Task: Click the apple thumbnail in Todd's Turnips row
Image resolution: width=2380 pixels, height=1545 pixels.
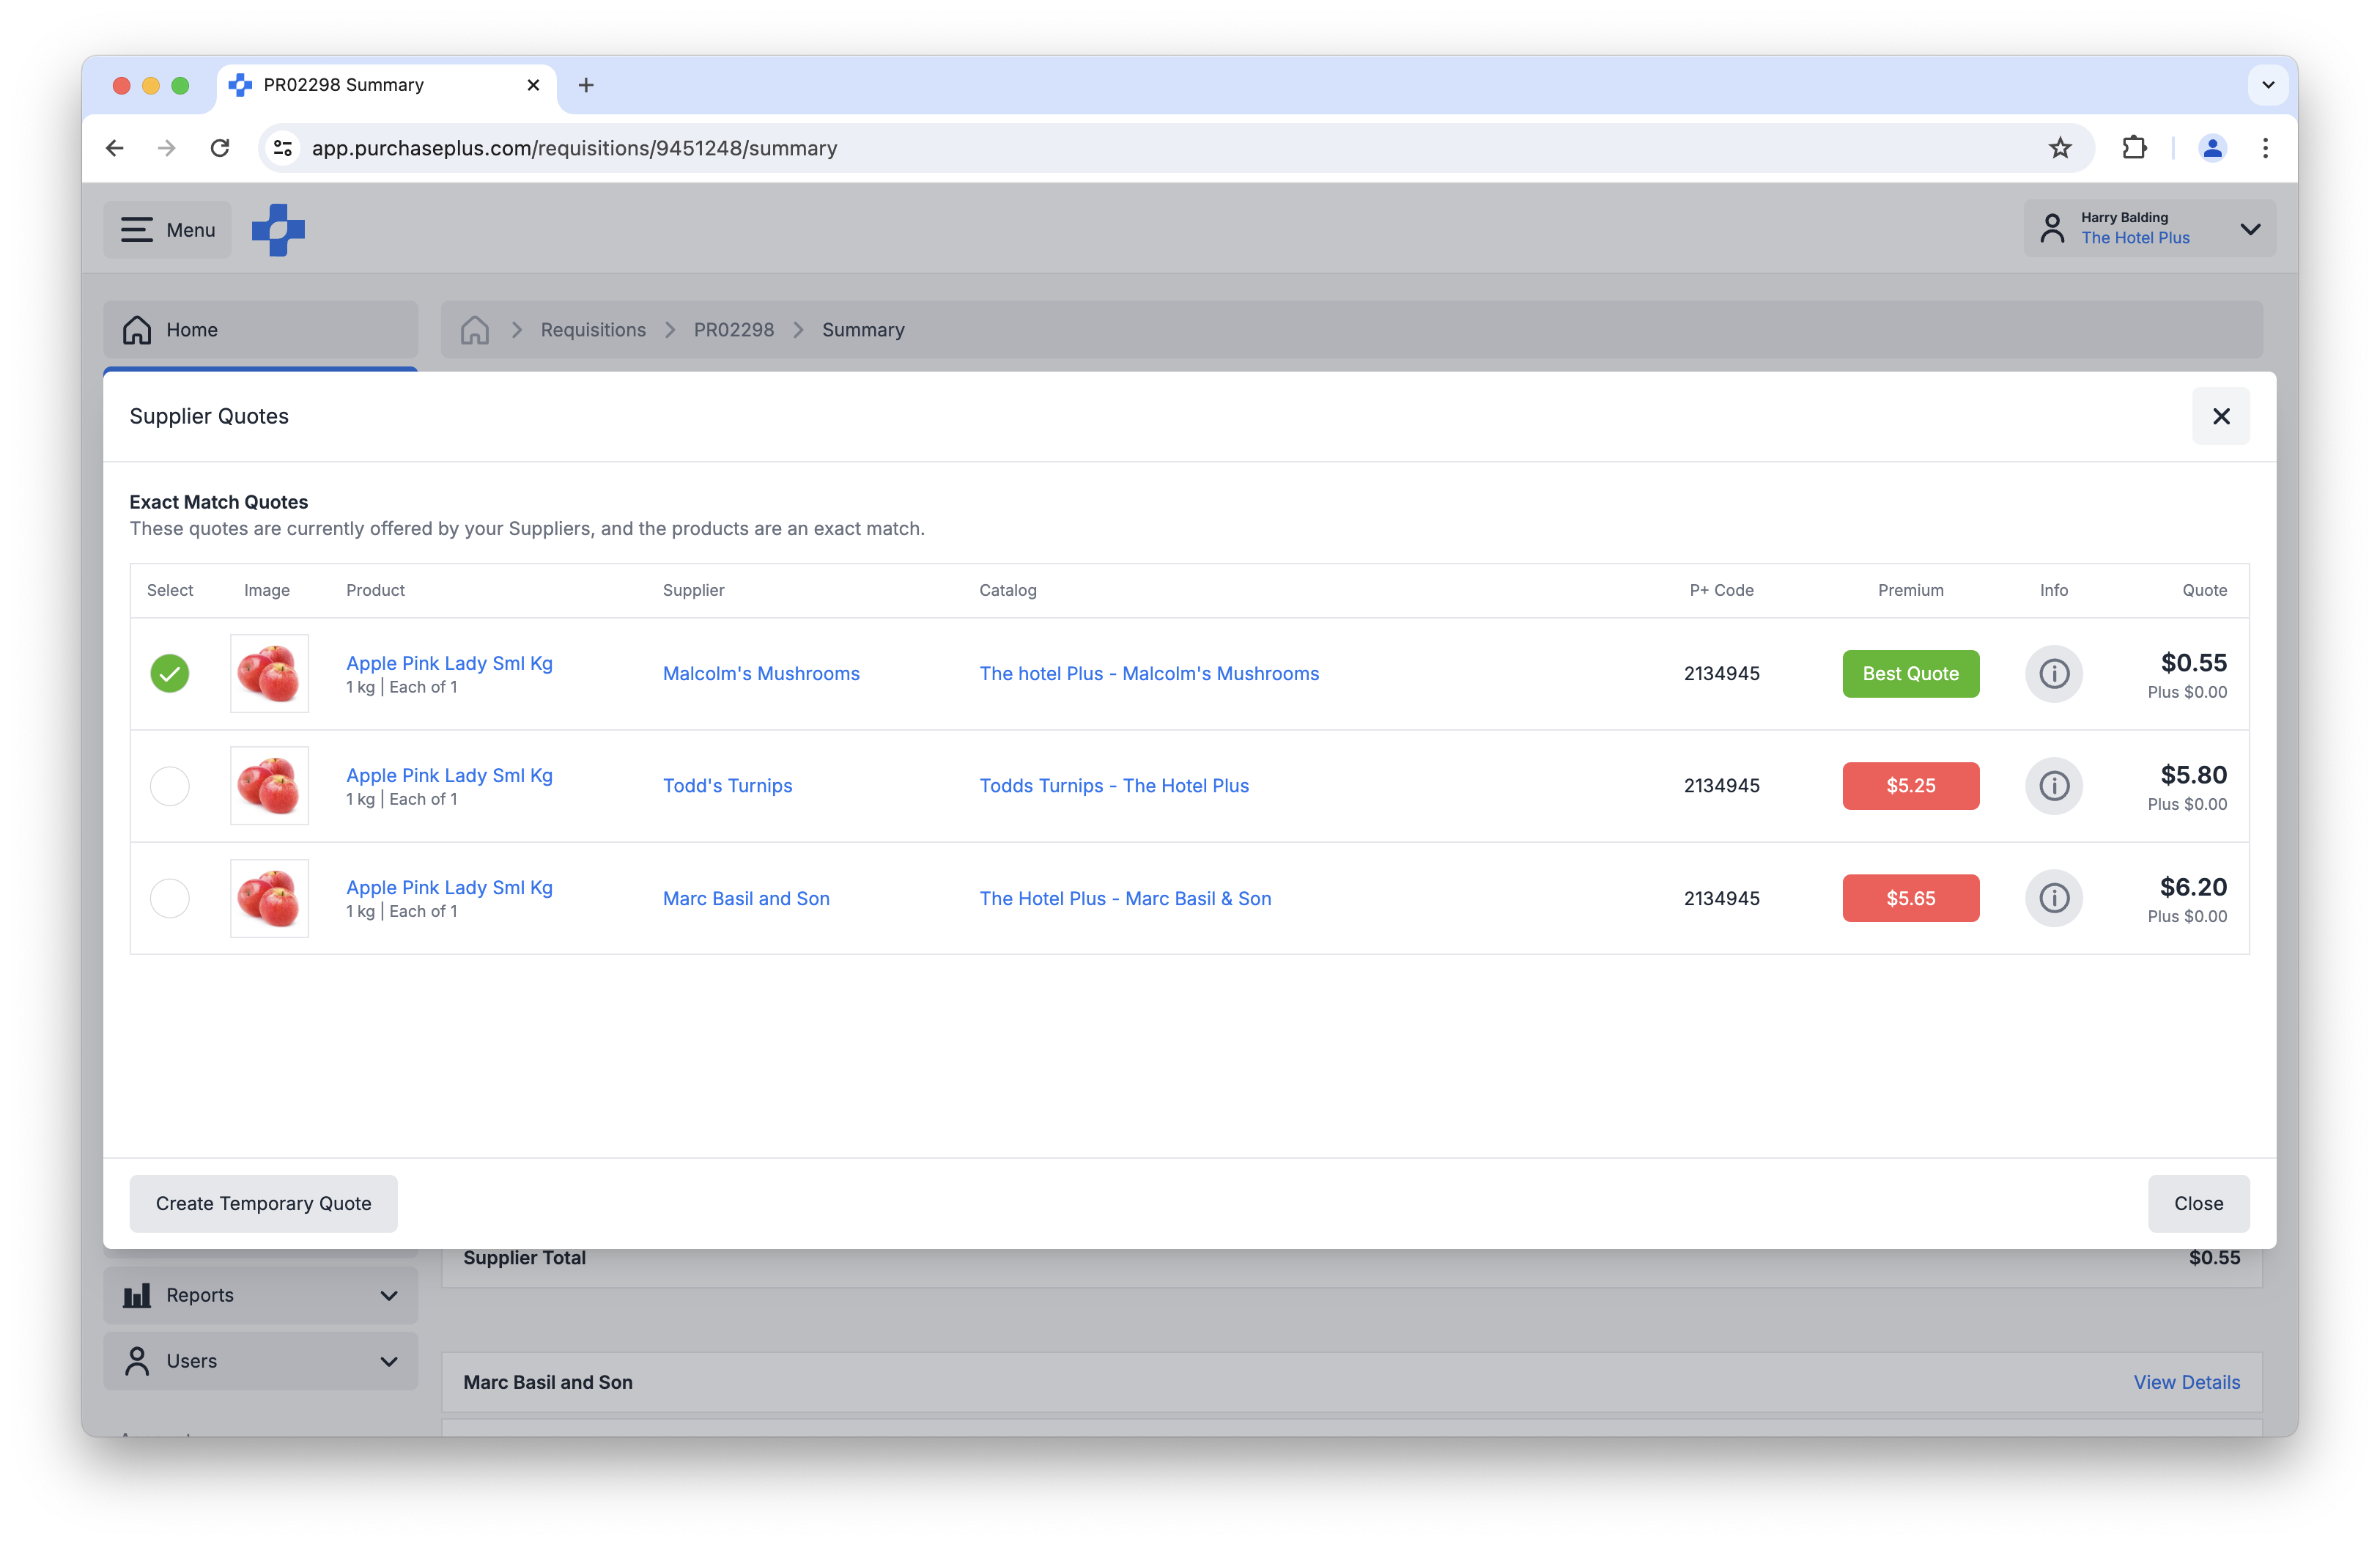Action: tap(269, 785)
